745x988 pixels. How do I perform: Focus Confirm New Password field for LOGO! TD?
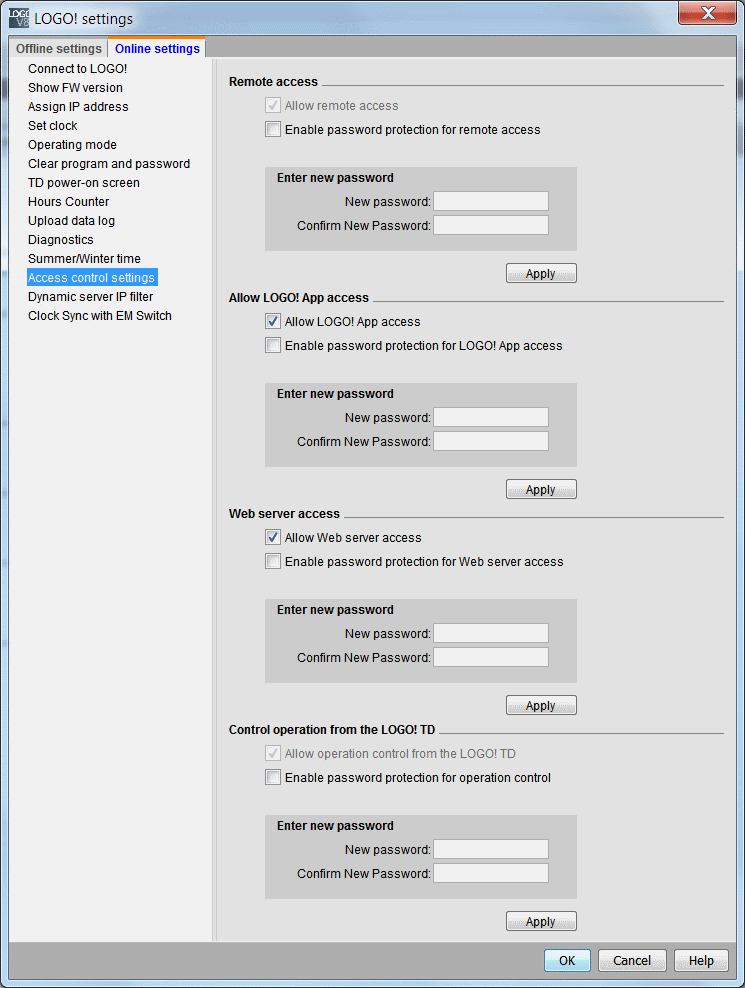[x=491, y=874]
